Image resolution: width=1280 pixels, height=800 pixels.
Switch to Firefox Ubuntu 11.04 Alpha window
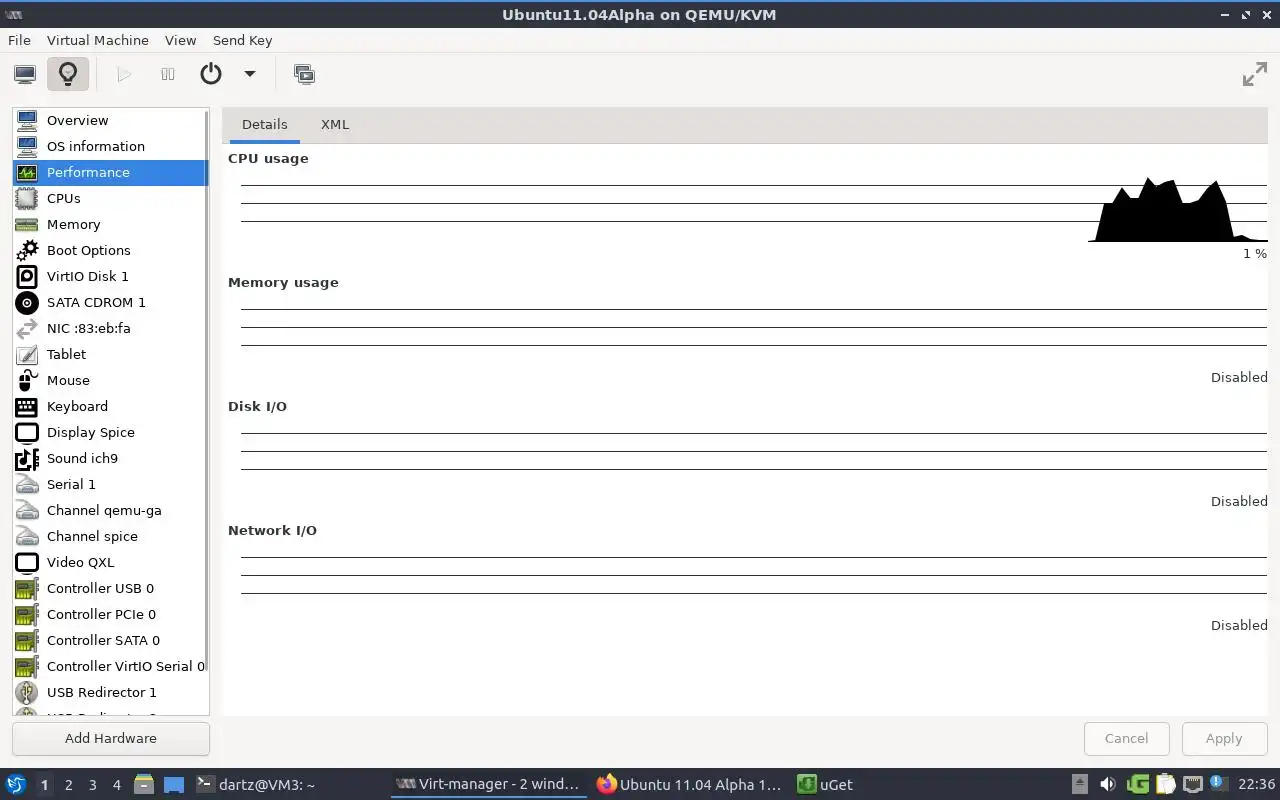[x=689, y=785]
